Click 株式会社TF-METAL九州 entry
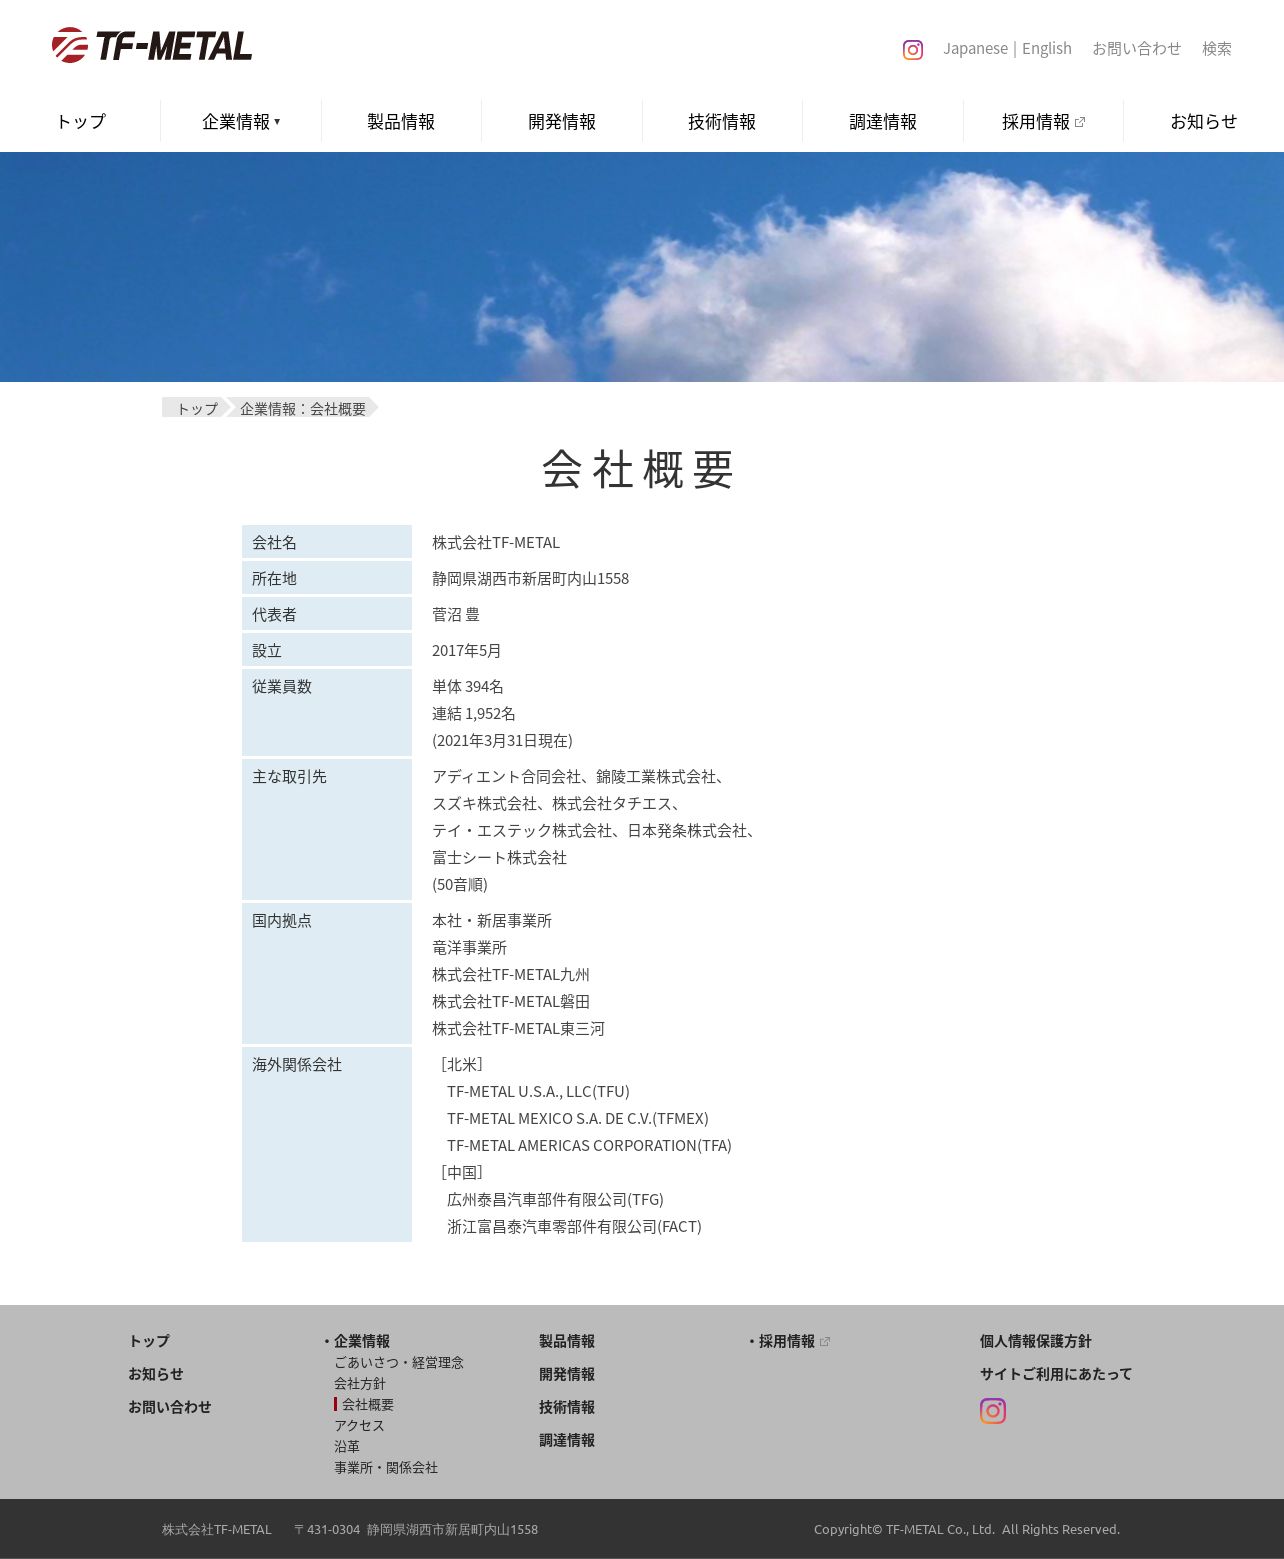This screenshot has height=1559, width=1284. 511,974
